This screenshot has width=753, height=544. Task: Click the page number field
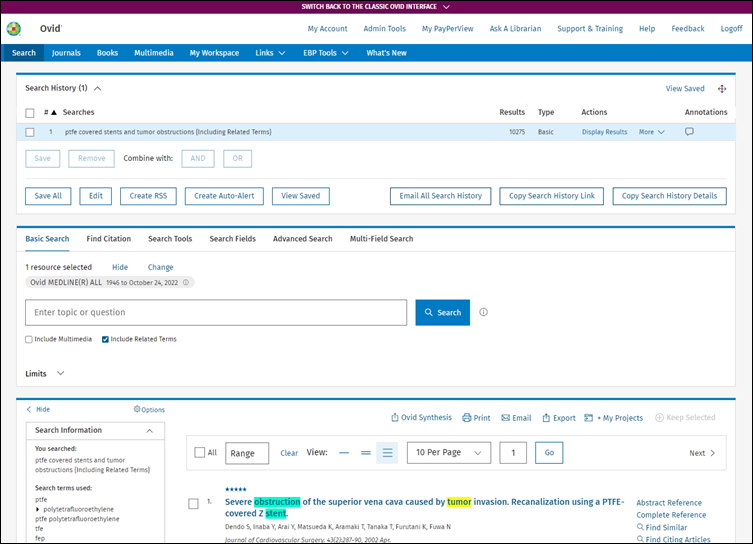coord(513,453)
